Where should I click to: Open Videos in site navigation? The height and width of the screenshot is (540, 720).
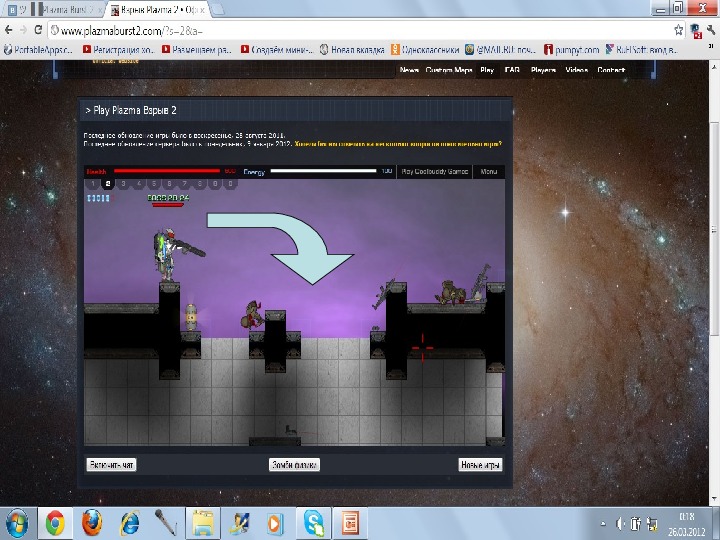576,70
